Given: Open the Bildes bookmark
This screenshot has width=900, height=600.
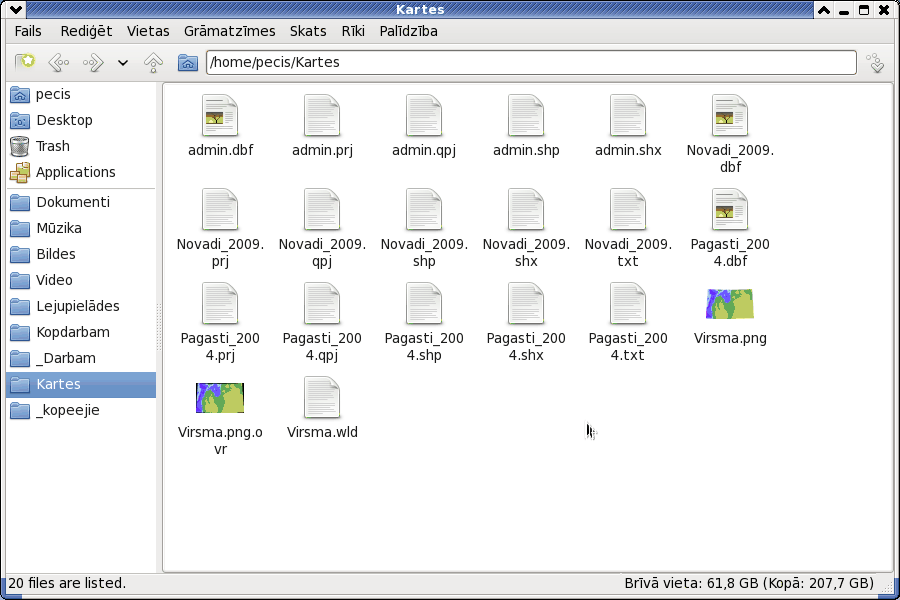Looking at the screenshot, I should click(81, 254).
